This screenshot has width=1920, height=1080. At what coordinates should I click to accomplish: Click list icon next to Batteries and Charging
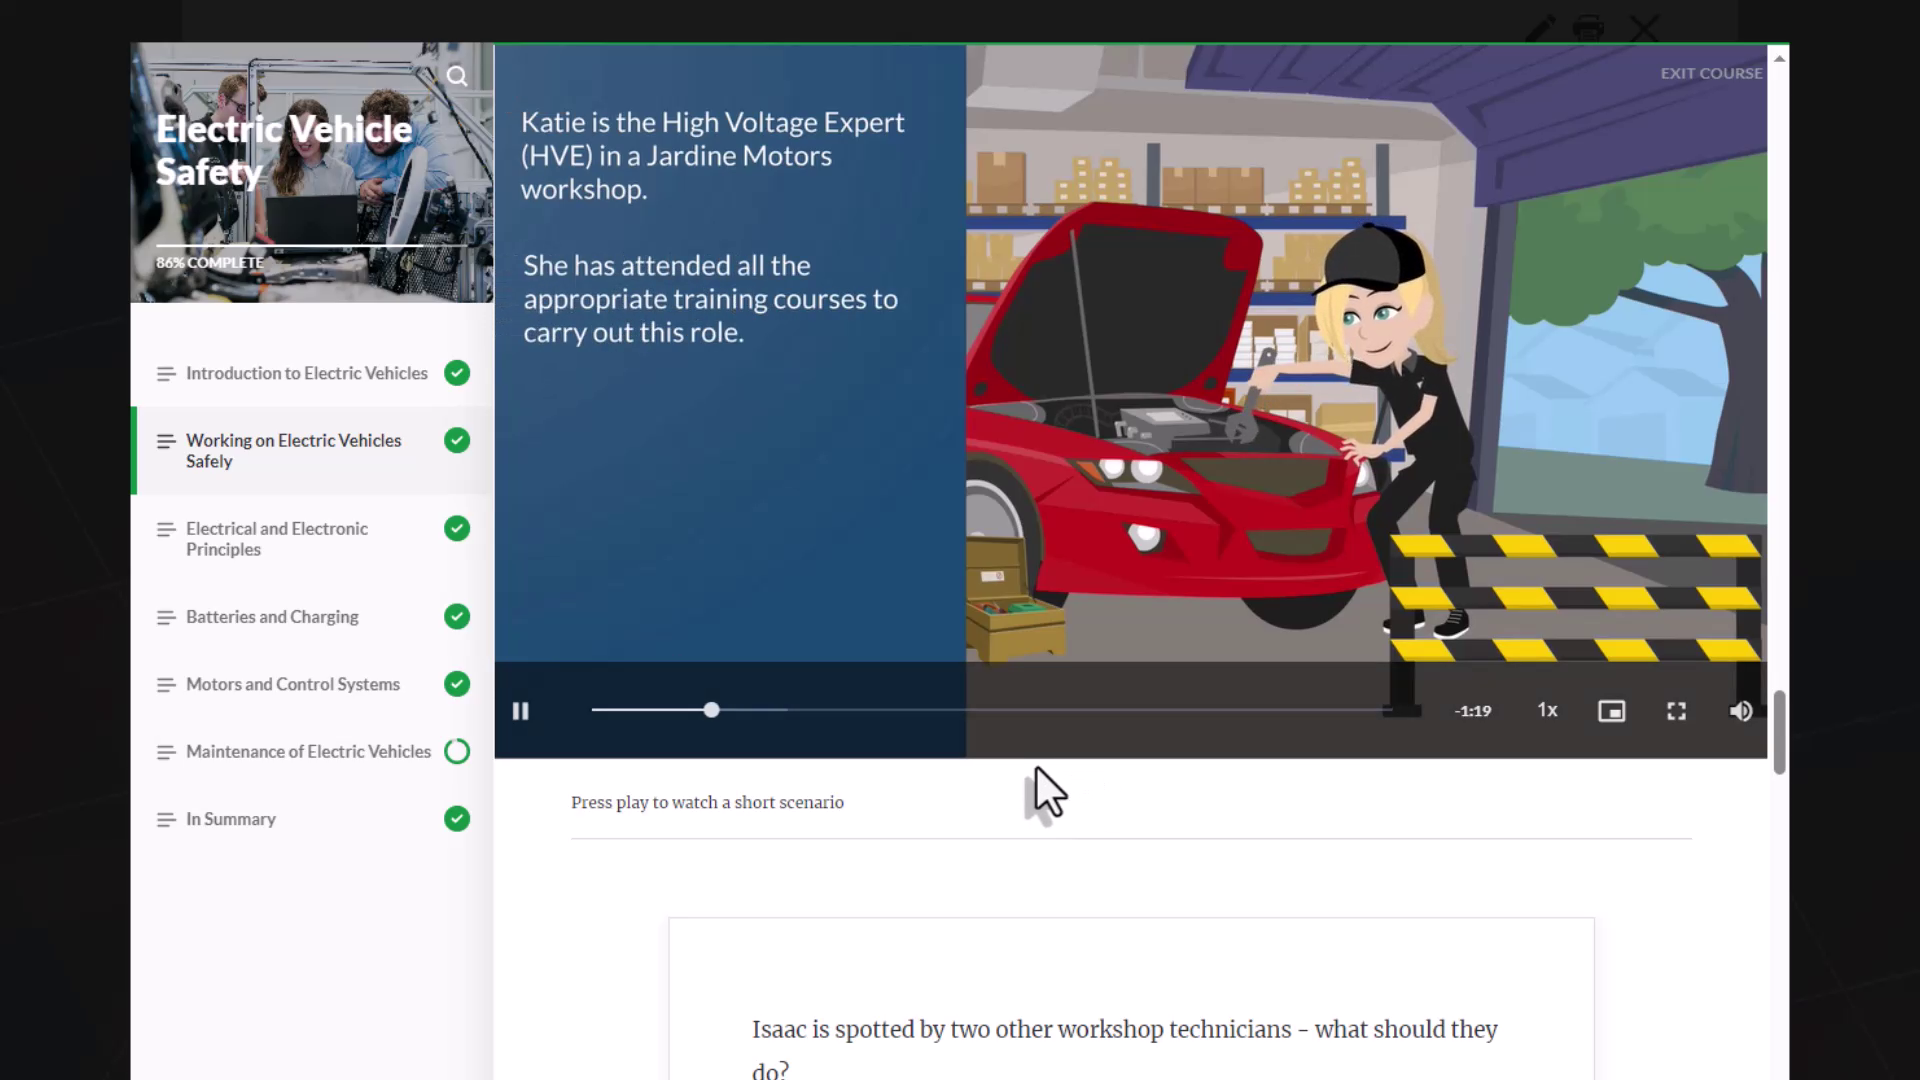(166, 618)
